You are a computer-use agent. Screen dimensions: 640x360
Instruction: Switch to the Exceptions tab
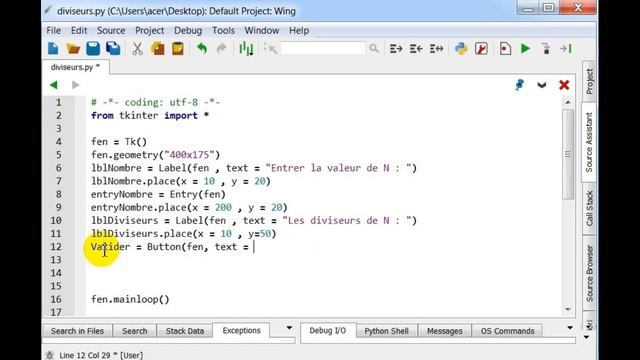pyautogui.click(x=241, y=330)
